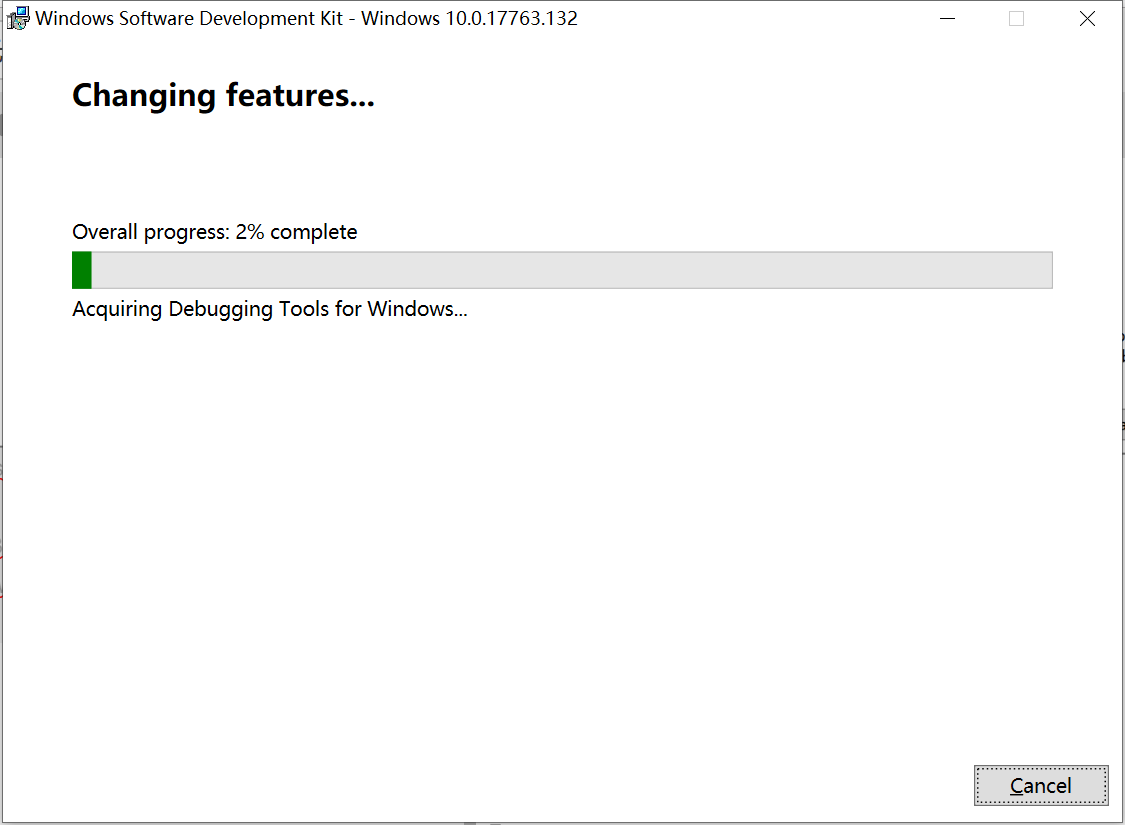This screenshot has height=825, width=1125.
Task: Click the window title text
Action: pyautogui.click(x=306, y=19)
